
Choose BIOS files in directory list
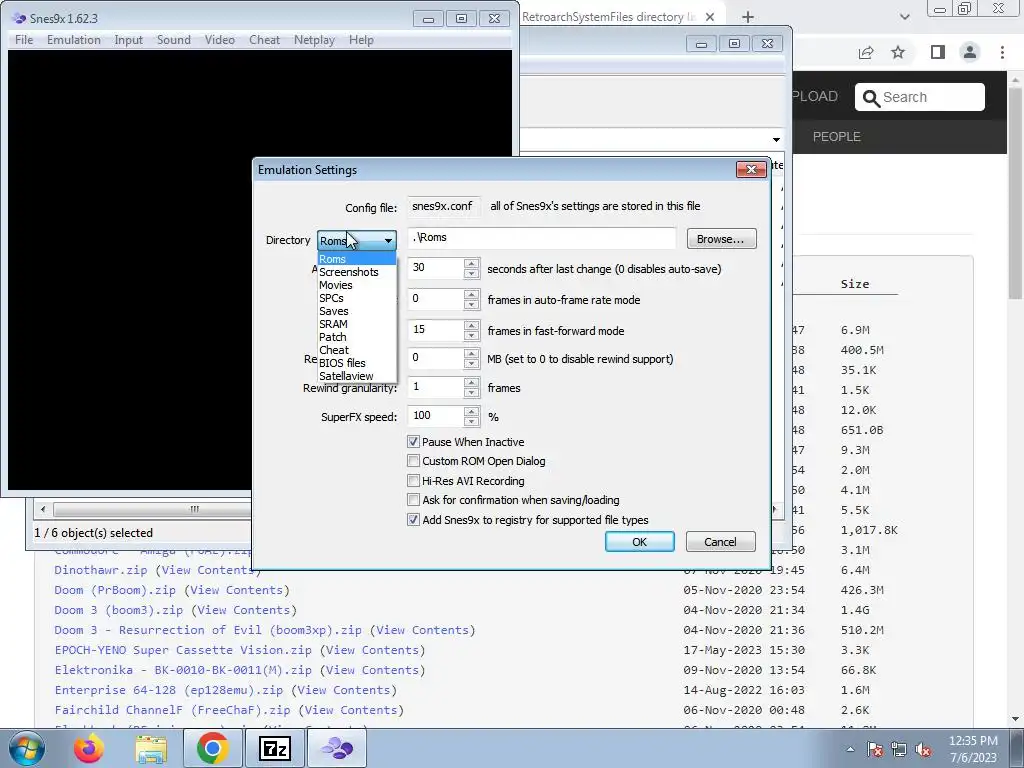pyautogui.click(x=357, y=363)
